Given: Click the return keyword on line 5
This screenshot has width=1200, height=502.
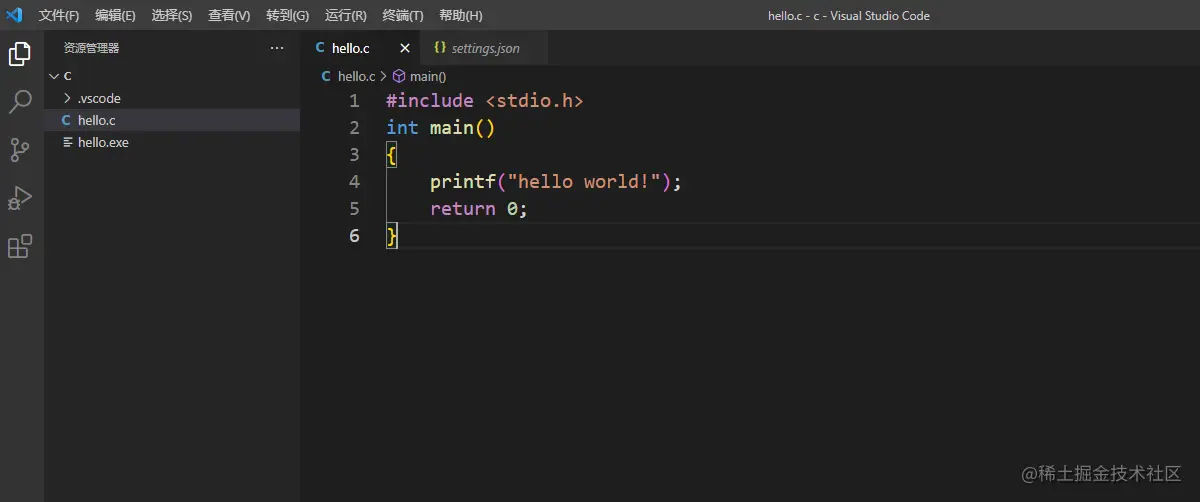Looking at the screenshot, I should 463,209.
